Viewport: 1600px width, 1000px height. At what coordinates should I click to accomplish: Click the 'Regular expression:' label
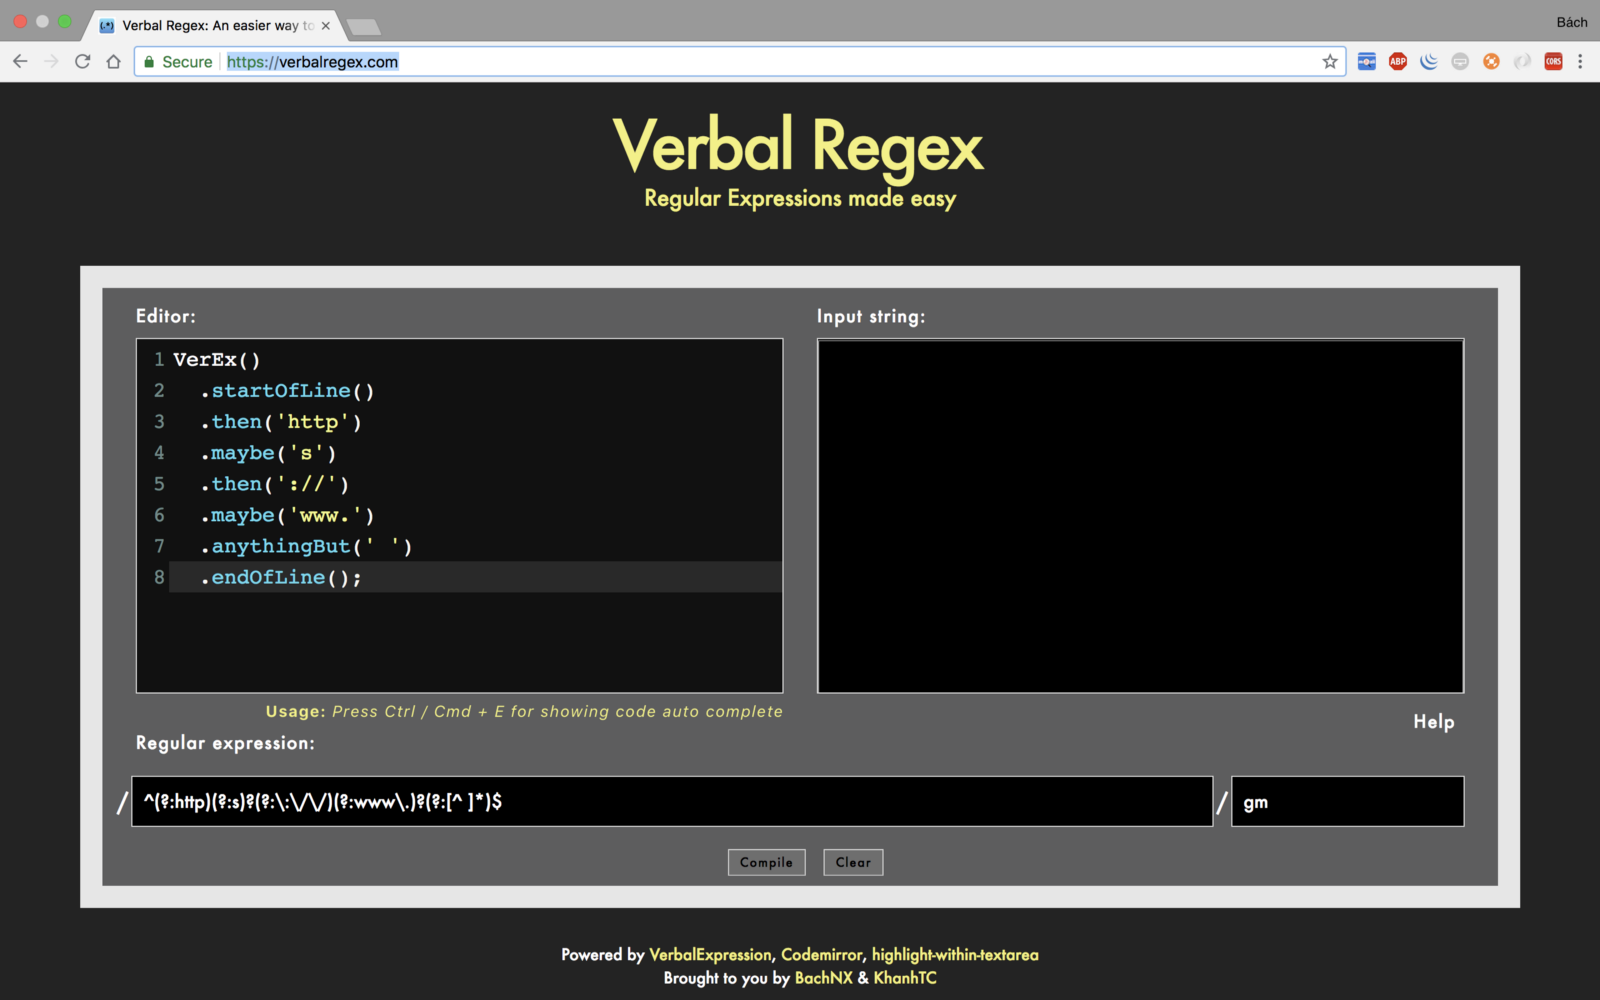[225, 743]
